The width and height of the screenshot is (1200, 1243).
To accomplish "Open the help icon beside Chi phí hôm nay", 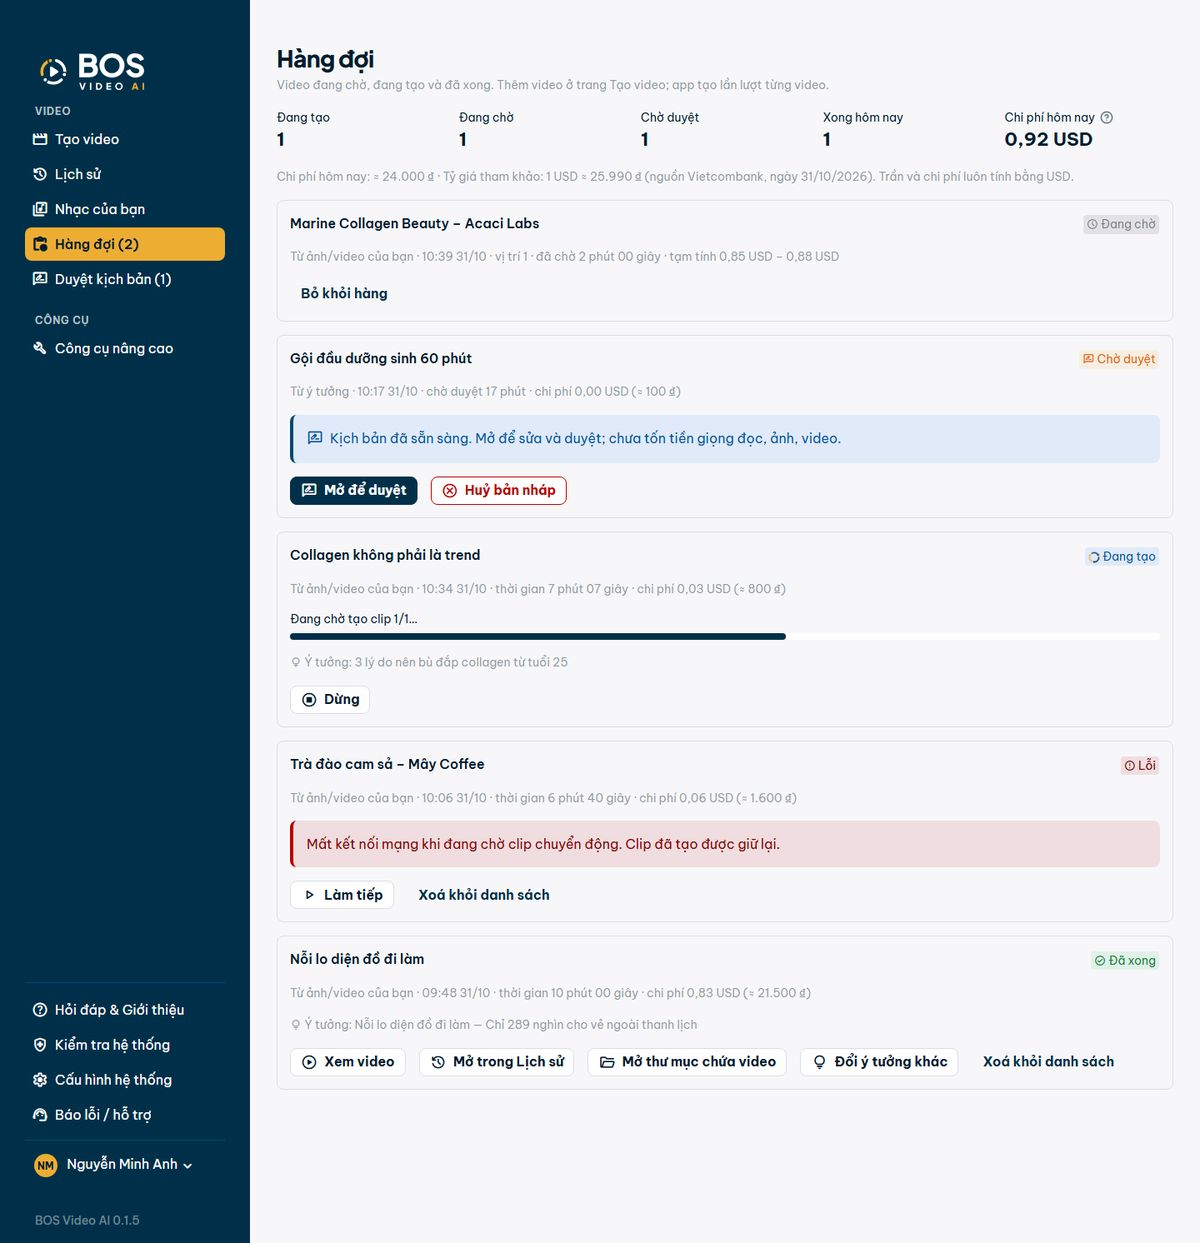I will 1106,117.
